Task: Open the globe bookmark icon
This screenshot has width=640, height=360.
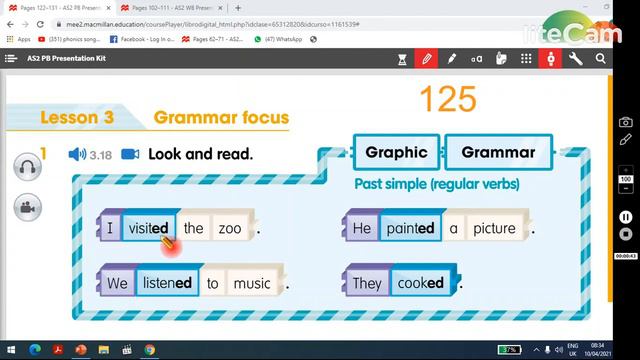Action: tap(313, 39)
